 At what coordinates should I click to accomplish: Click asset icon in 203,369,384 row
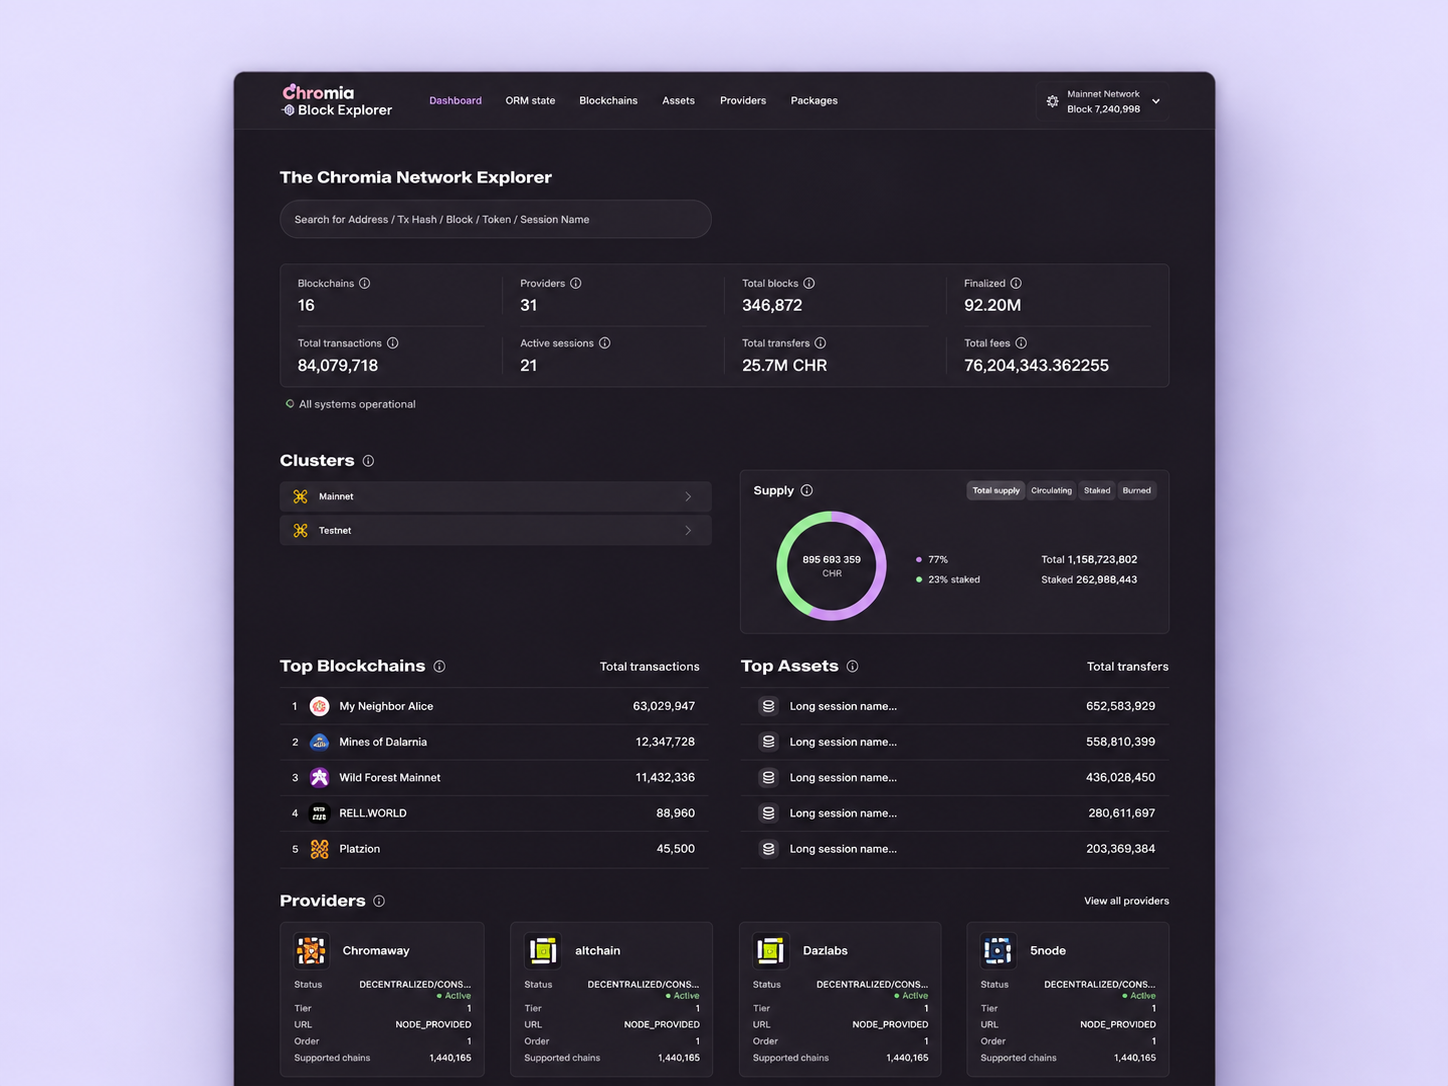[x=768, y=849]
